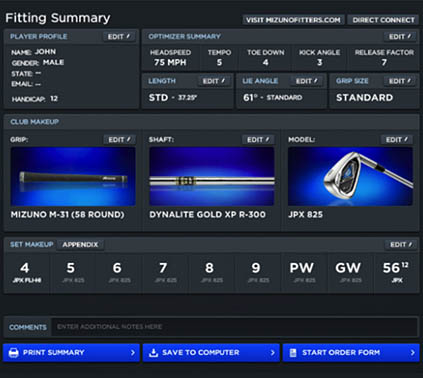Viewport: 423px width, 378px height.
Task: Select the 56 degree JPX wedge
Action: (396, 273)
